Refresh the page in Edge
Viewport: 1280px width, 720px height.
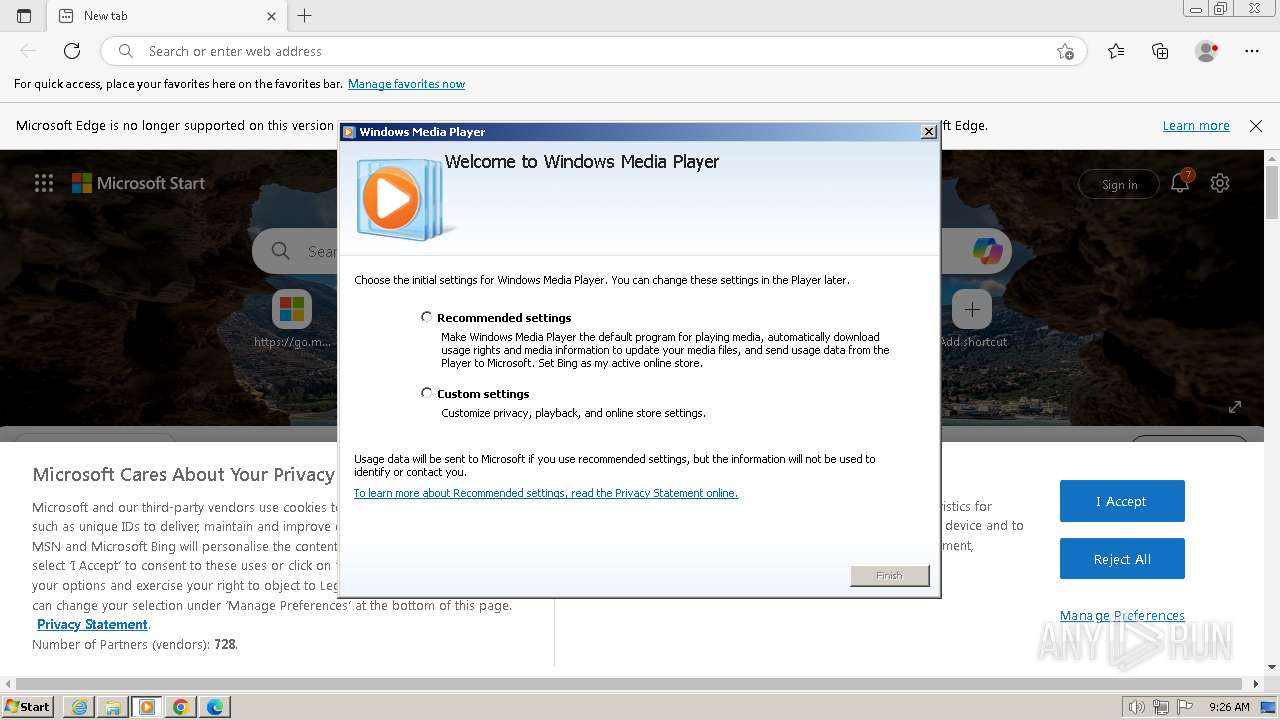[72, 51]
